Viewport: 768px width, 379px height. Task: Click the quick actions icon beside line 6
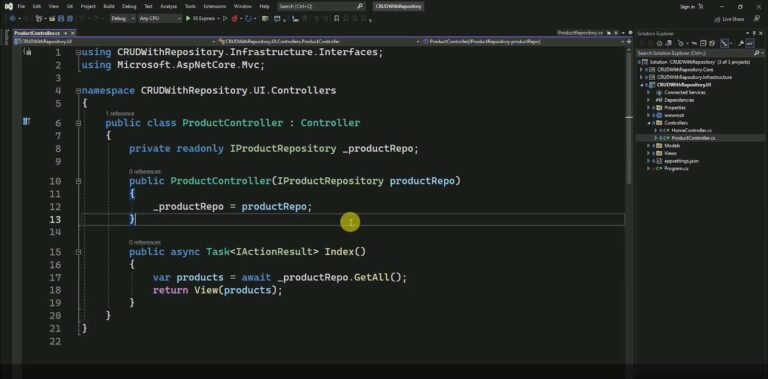(x=26, y=121)
